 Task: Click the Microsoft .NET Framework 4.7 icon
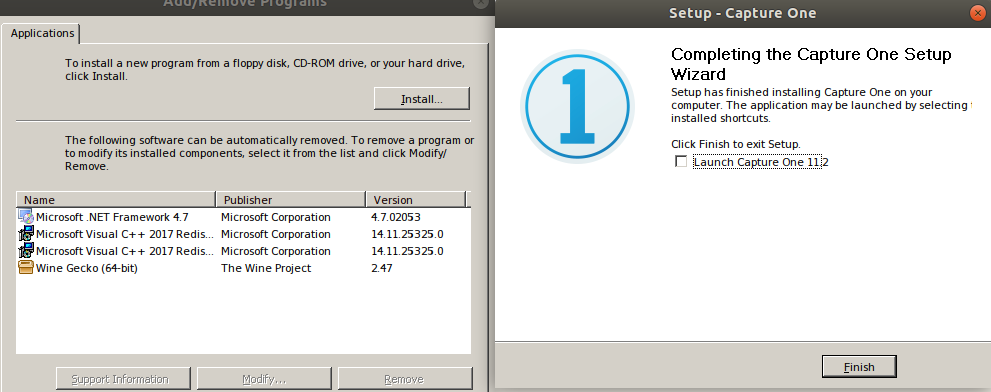point(26,217)
